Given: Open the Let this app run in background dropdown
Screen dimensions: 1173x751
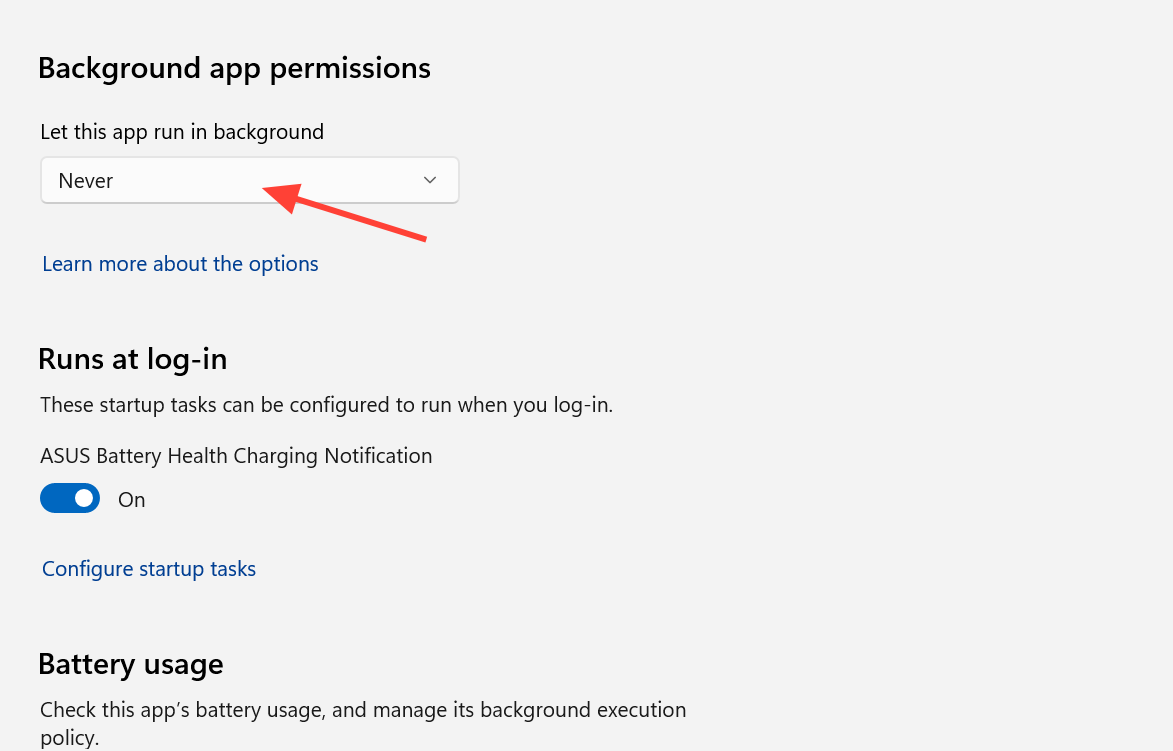Looking at the screenshot, I should (249, 180).
